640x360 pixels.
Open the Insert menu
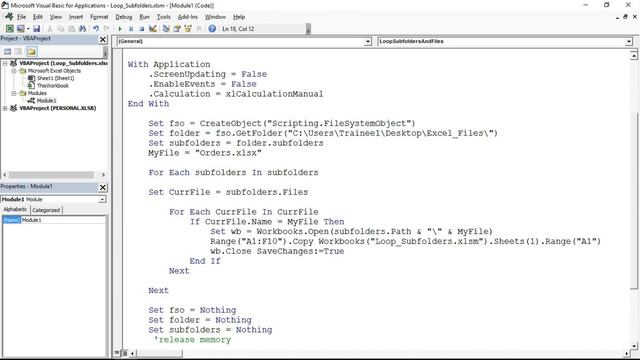tap(76, 17)
